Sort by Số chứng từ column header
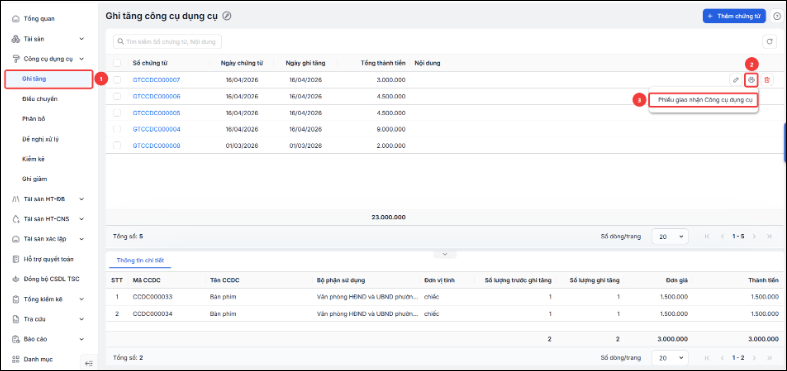The image size is (787, 371). click(x=150, y=63)
